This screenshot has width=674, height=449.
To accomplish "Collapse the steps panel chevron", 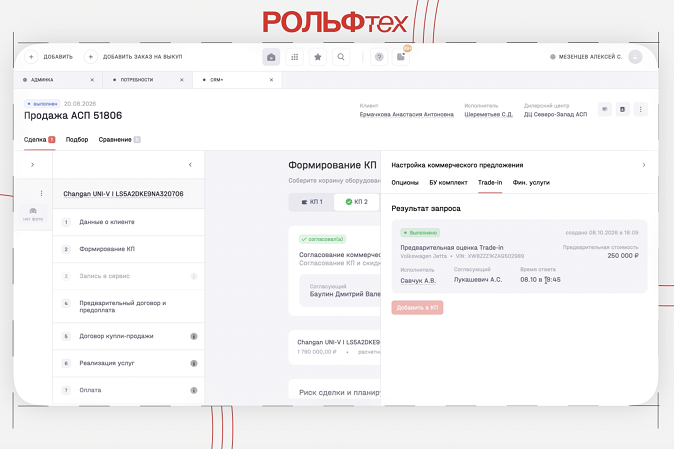I will (190, 165).
